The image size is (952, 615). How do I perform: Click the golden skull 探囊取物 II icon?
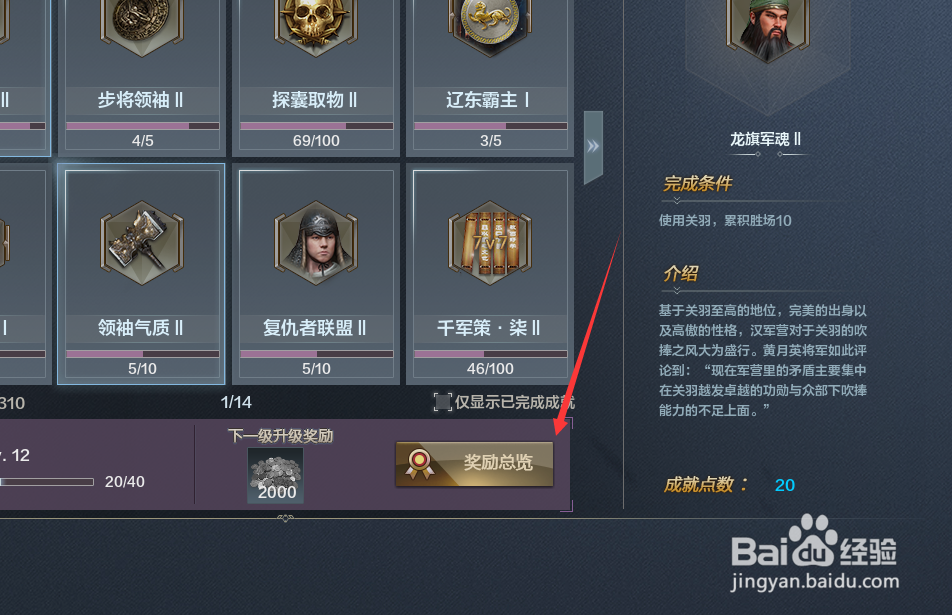point(316,25)
